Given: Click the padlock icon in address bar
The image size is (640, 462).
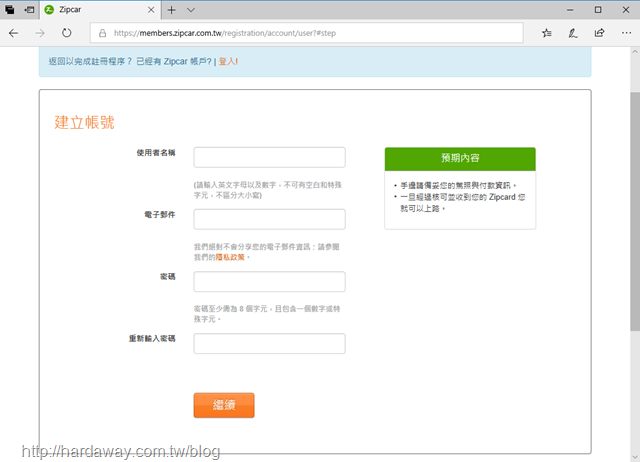Looking at the screenshot, I should click(102, 33).
